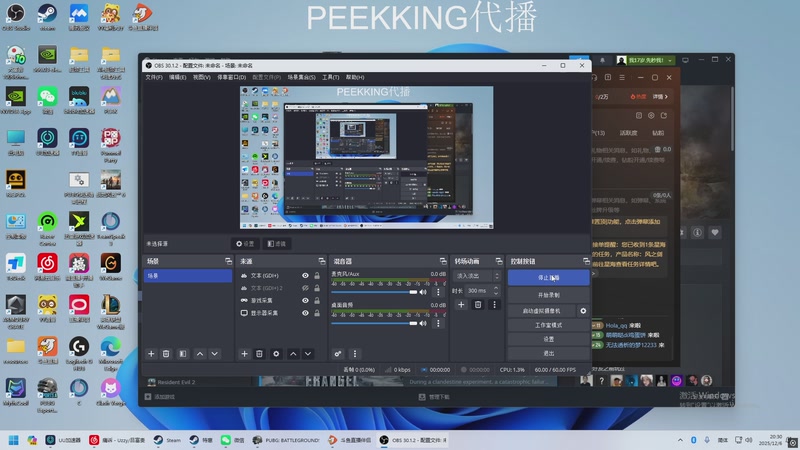Open the 编辑(E) menu
The height and width of the screenshot is (450, 800).
tap(178, 77)
